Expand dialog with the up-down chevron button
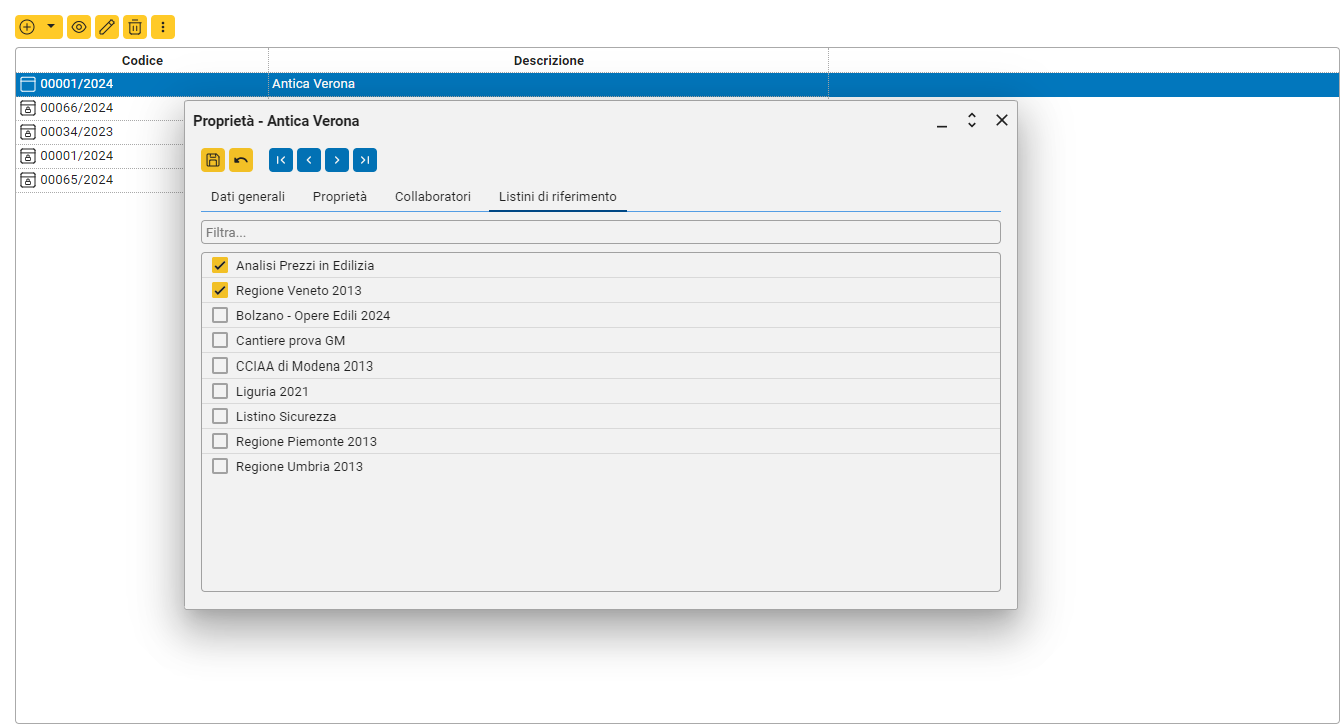The width and height of the screenshot is (1342, 728). [971, 120]
